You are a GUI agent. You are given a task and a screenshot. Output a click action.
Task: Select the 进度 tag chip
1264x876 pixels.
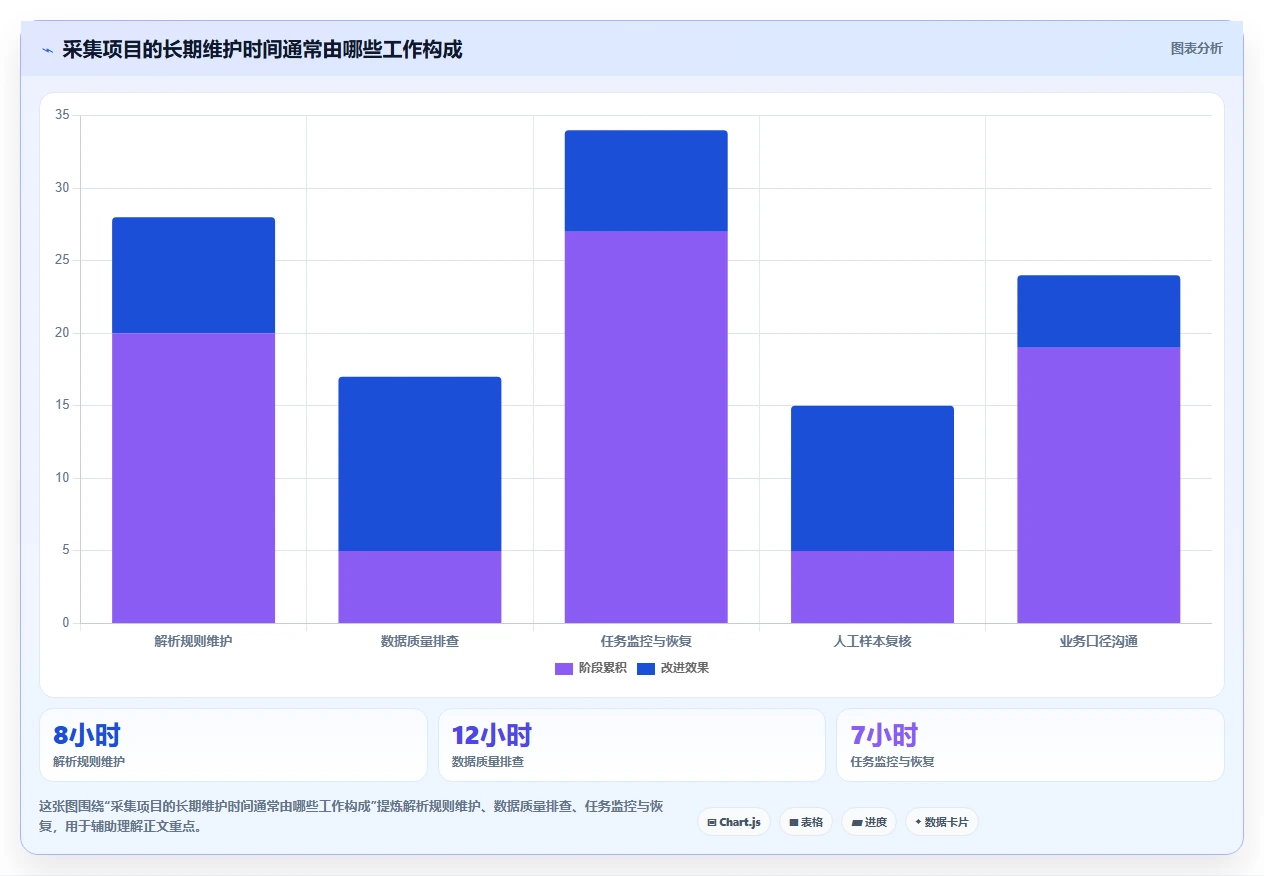click(x=869, y=822)
